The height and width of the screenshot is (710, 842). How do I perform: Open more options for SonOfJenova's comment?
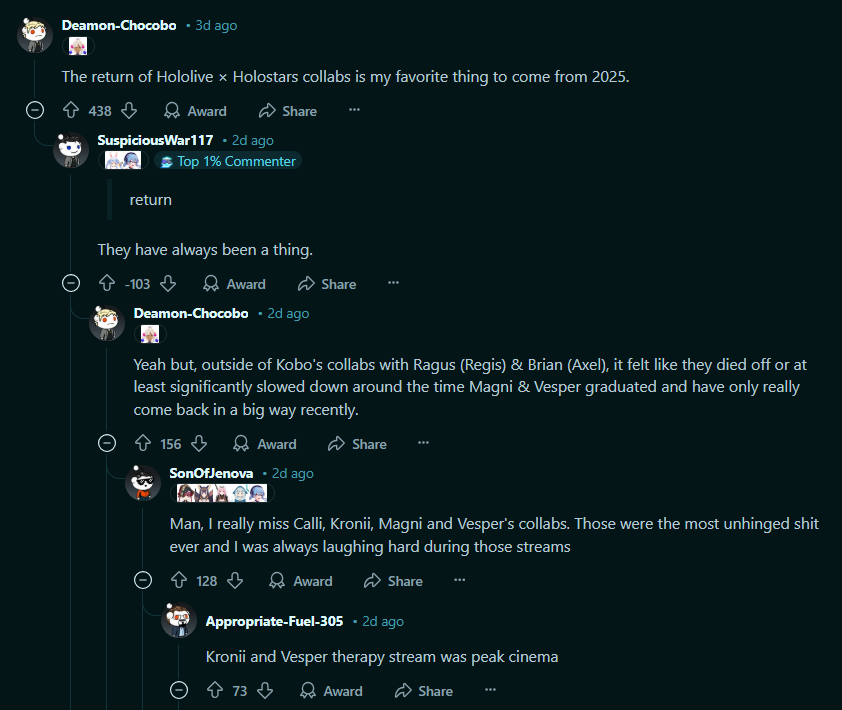(x=460, y=580)
